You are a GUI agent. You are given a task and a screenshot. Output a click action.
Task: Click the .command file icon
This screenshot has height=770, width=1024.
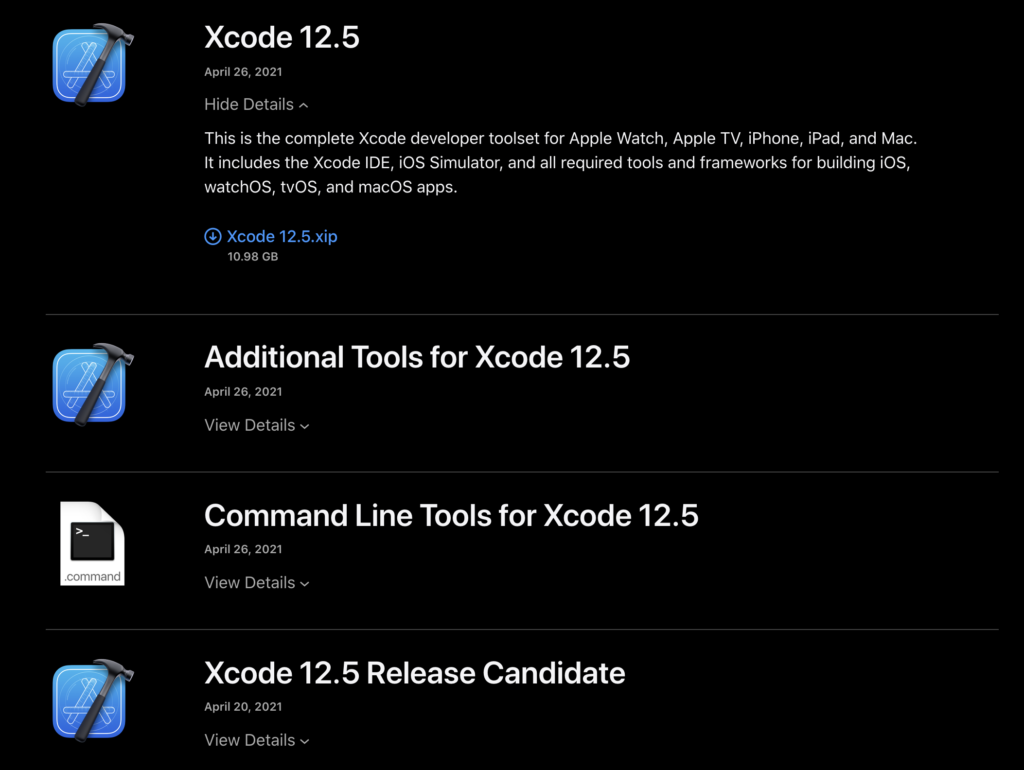92,543
